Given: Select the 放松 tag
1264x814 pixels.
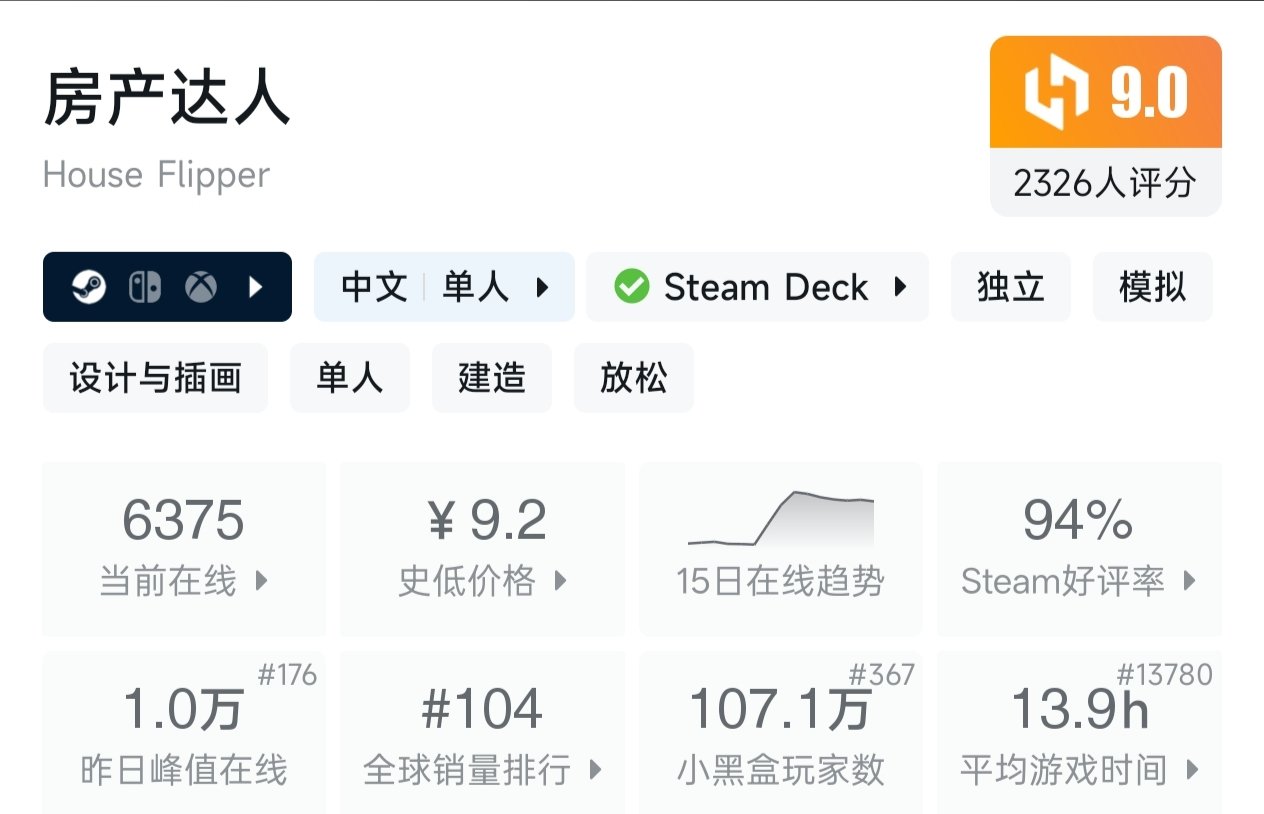Looking at the screenshot, I should [633, 378].
